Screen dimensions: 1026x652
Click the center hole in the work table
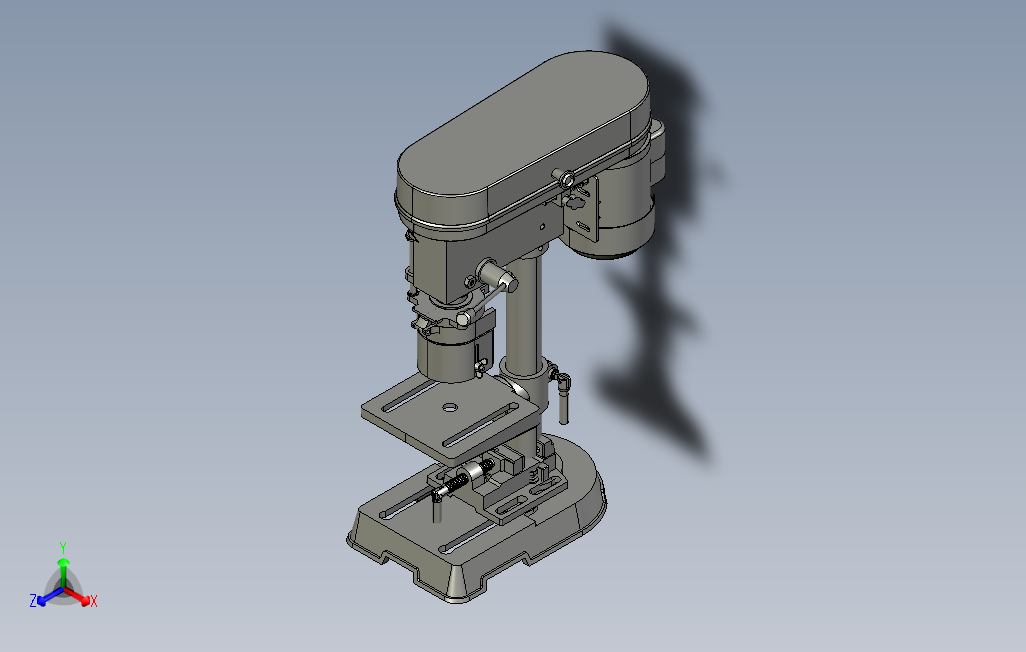pyautogui.click(x=450, y=407)
